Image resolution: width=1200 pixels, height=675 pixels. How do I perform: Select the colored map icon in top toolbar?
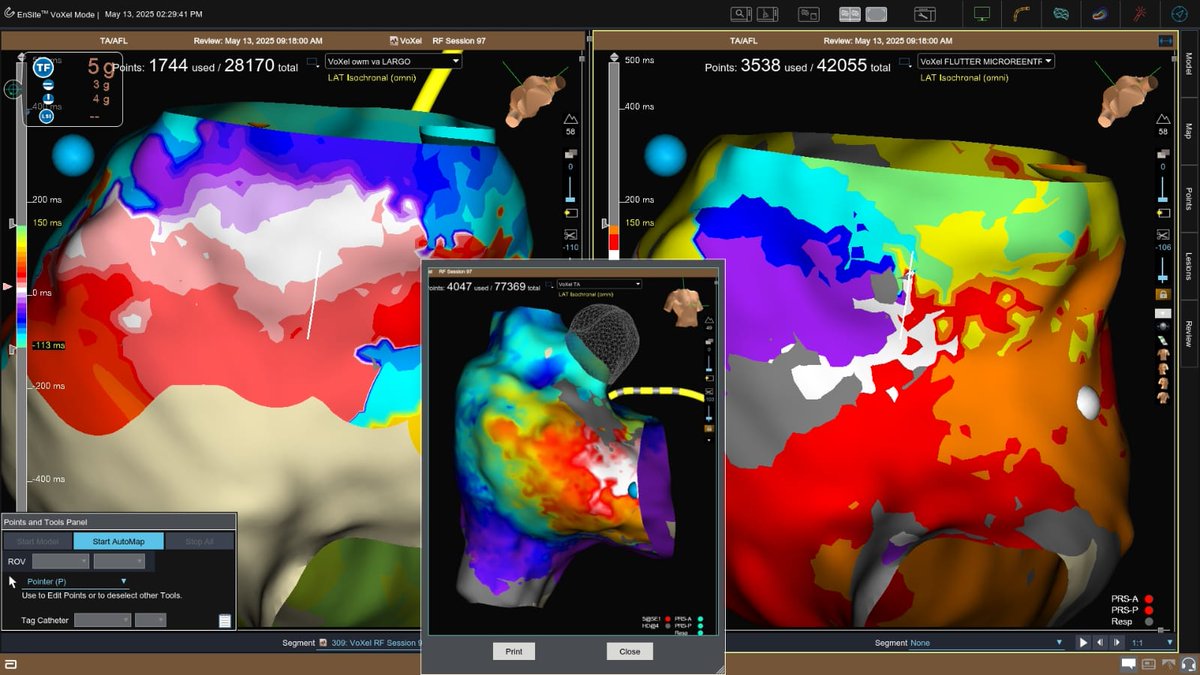click(1100, 14)
